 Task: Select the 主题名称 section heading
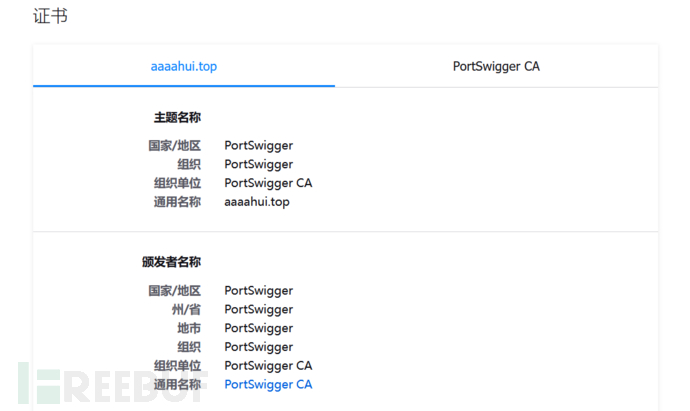177,117
